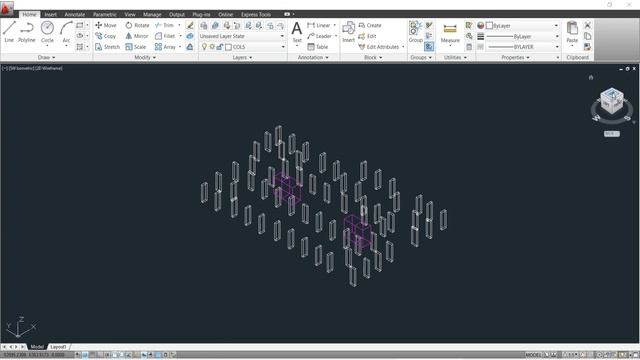Click the Edit Attributes tool
640x360 pixels.
pyautogui.click(x=379, y=47)
